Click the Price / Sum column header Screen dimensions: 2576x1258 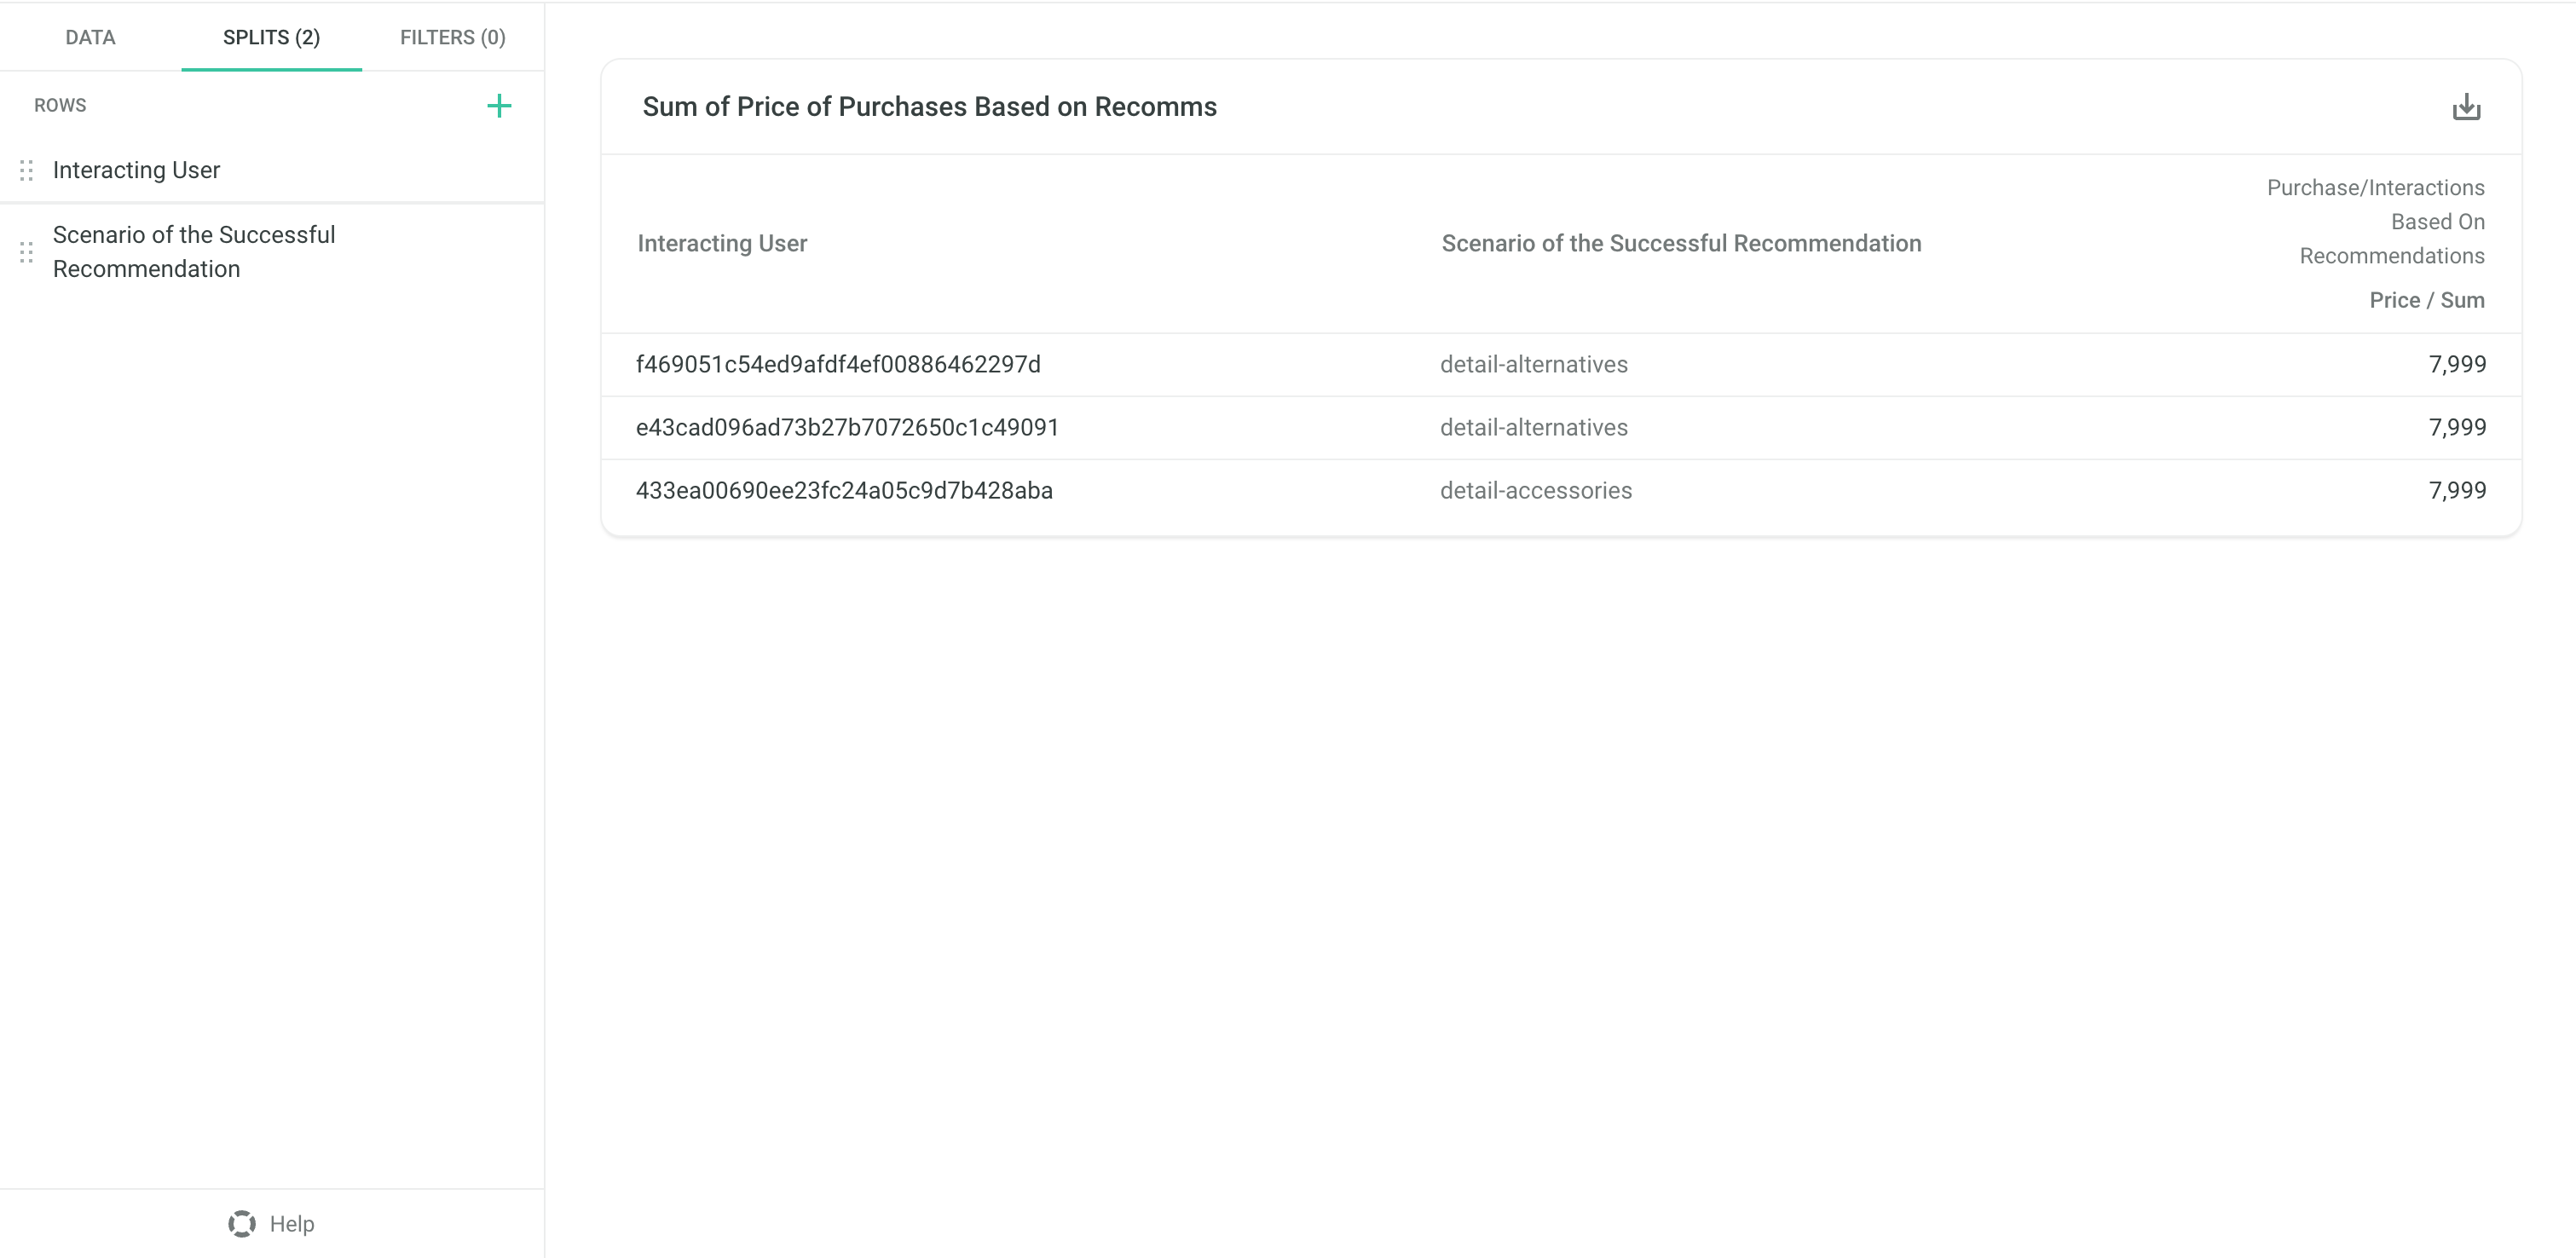(2426, 300)
